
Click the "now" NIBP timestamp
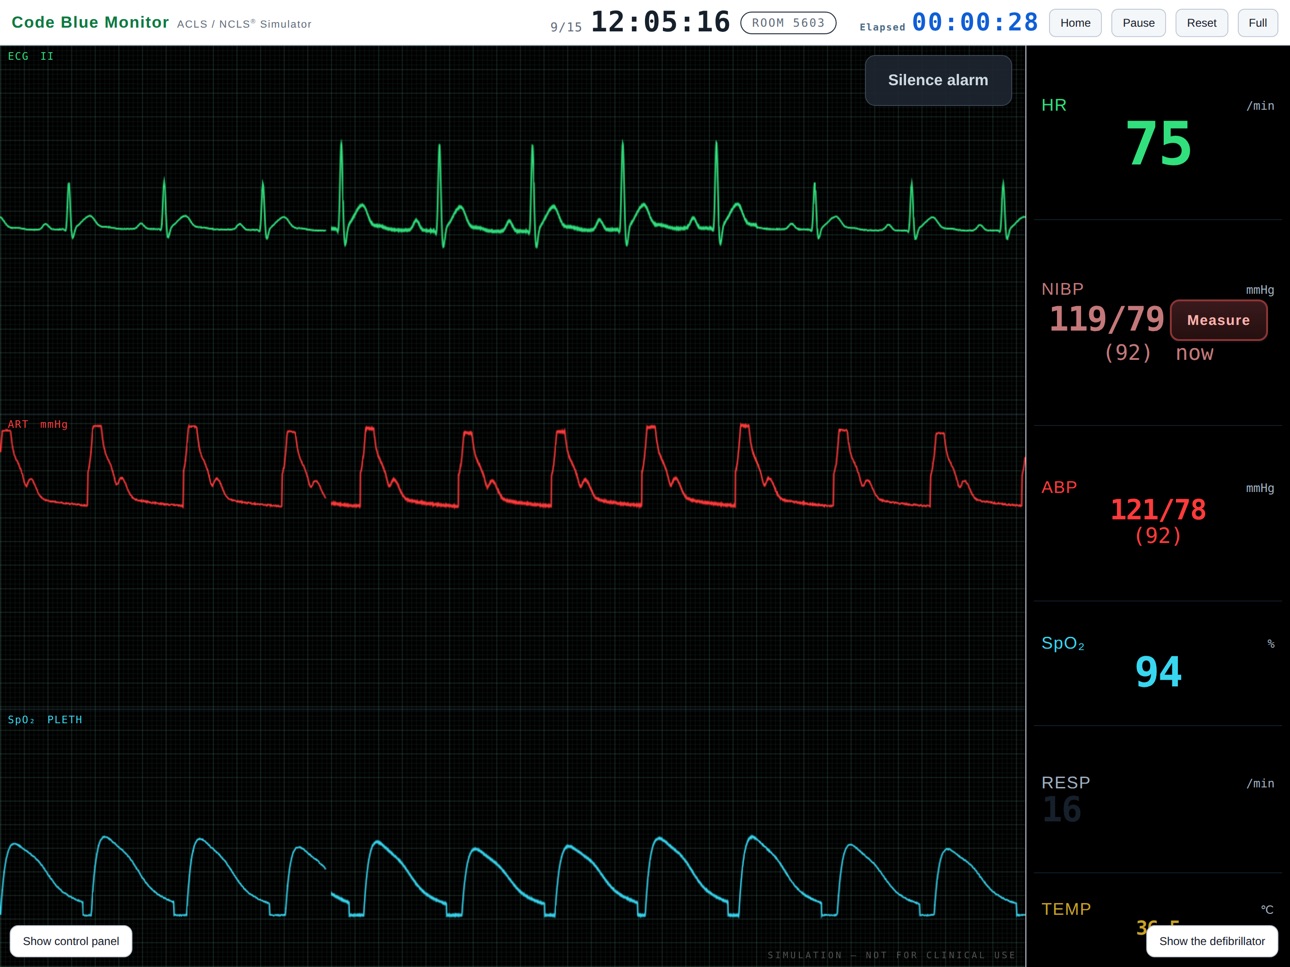[x=1194, y=353]
